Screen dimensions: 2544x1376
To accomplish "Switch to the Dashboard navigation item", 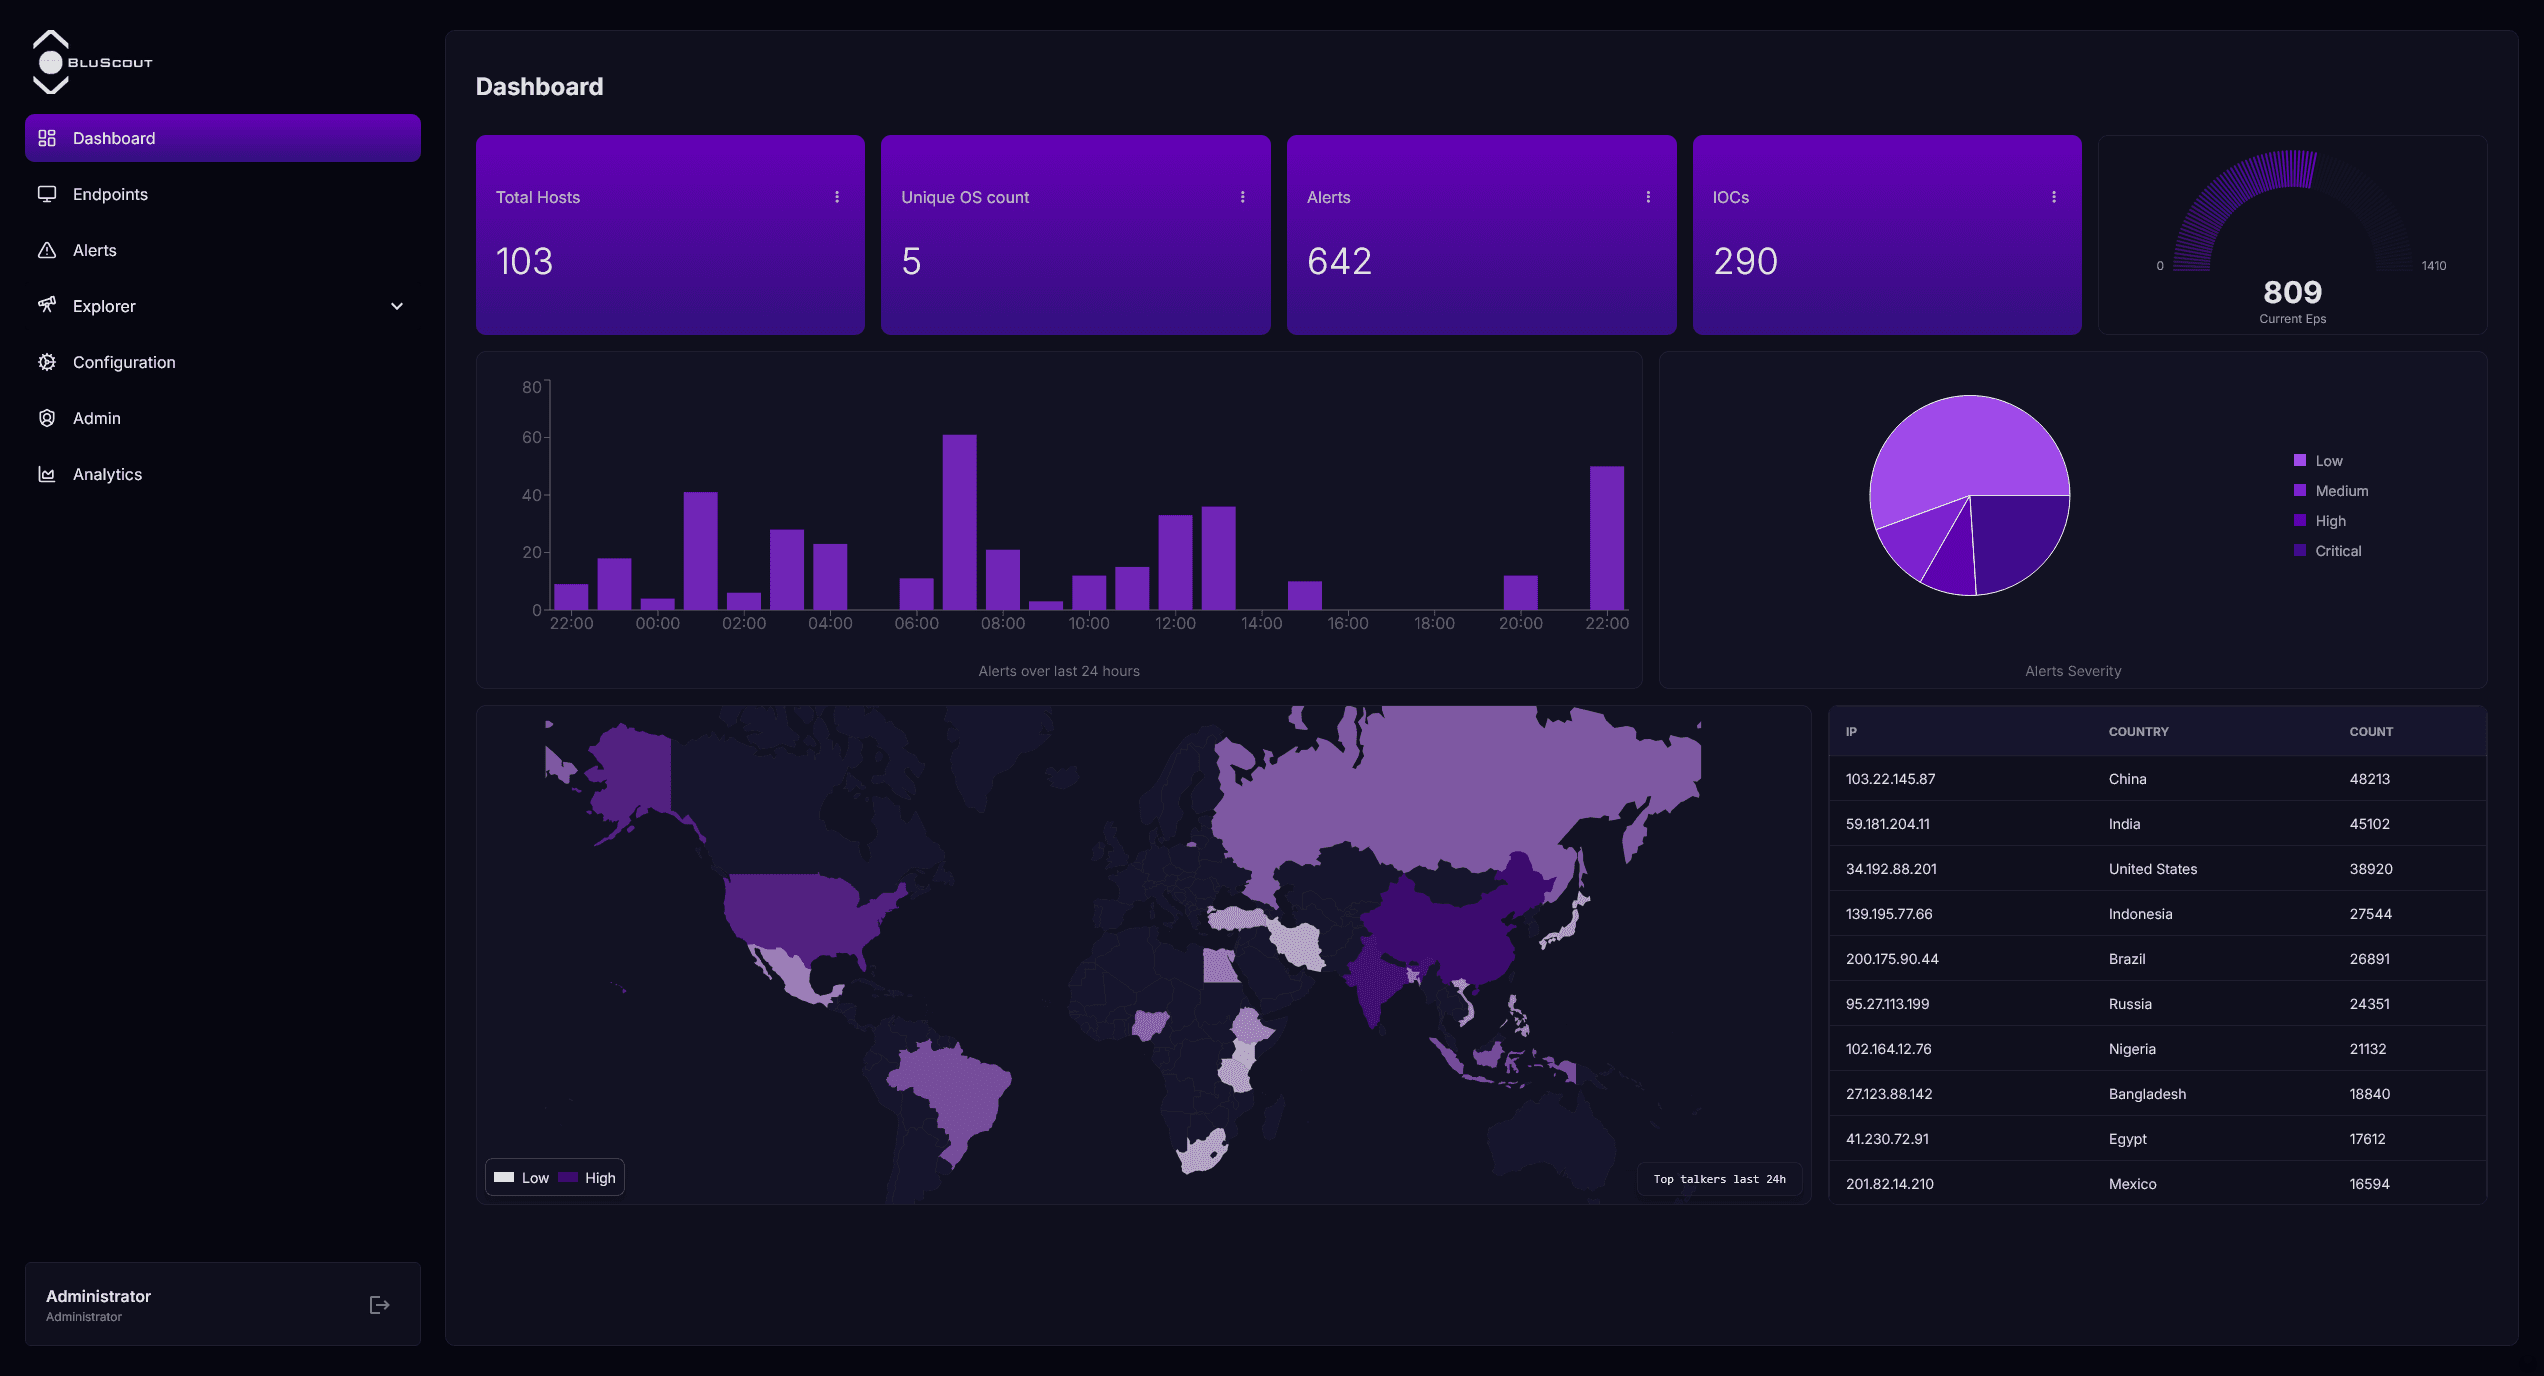I will [x=114, y=137].
